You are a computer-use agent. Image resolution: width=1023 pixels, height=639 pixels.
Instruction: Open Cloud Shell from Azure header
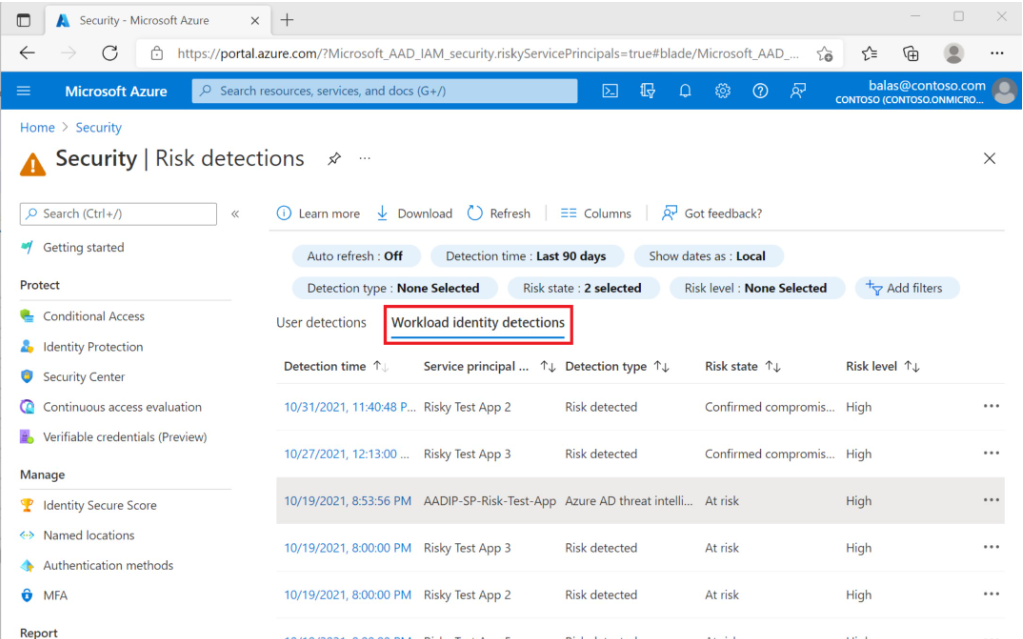coord(610,91)
